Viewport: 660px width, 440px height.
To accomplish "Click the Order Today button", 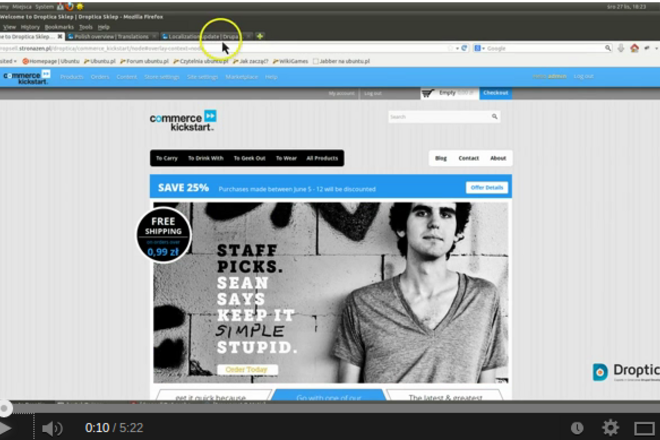I will 247,370.
